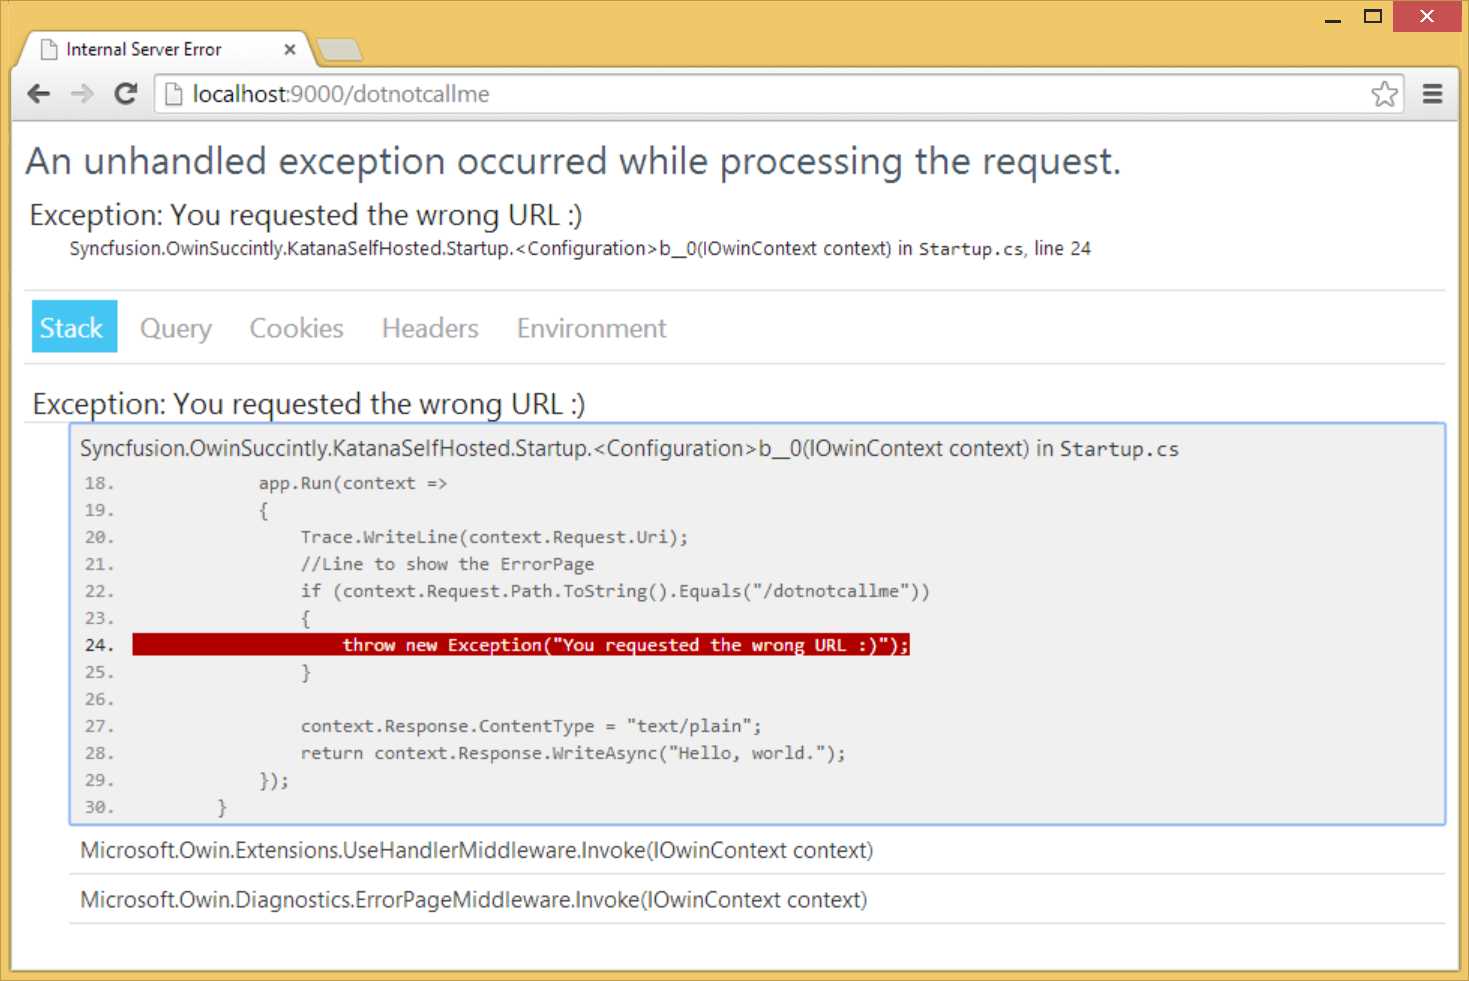The height and width of the screenshot is (981, 1469).
Task: Click line number 30. in code listing
Action: pos(99,807)
